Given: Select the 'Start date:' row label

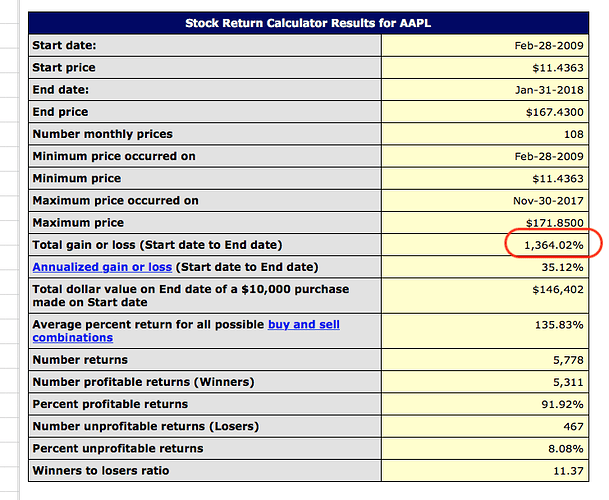Looking at the screenshot, I should click(64, 45).
